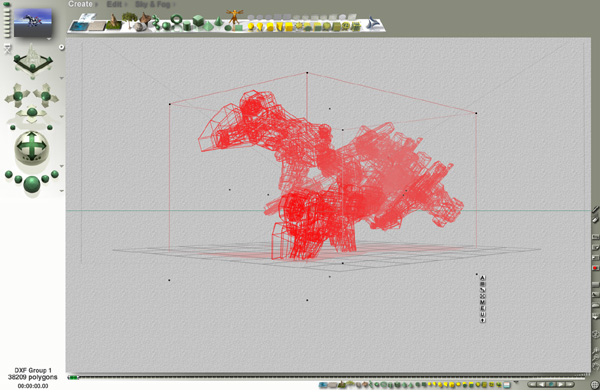Click the far-left small render control sphere
Viewport: 600px width, 390px height.
8,175
